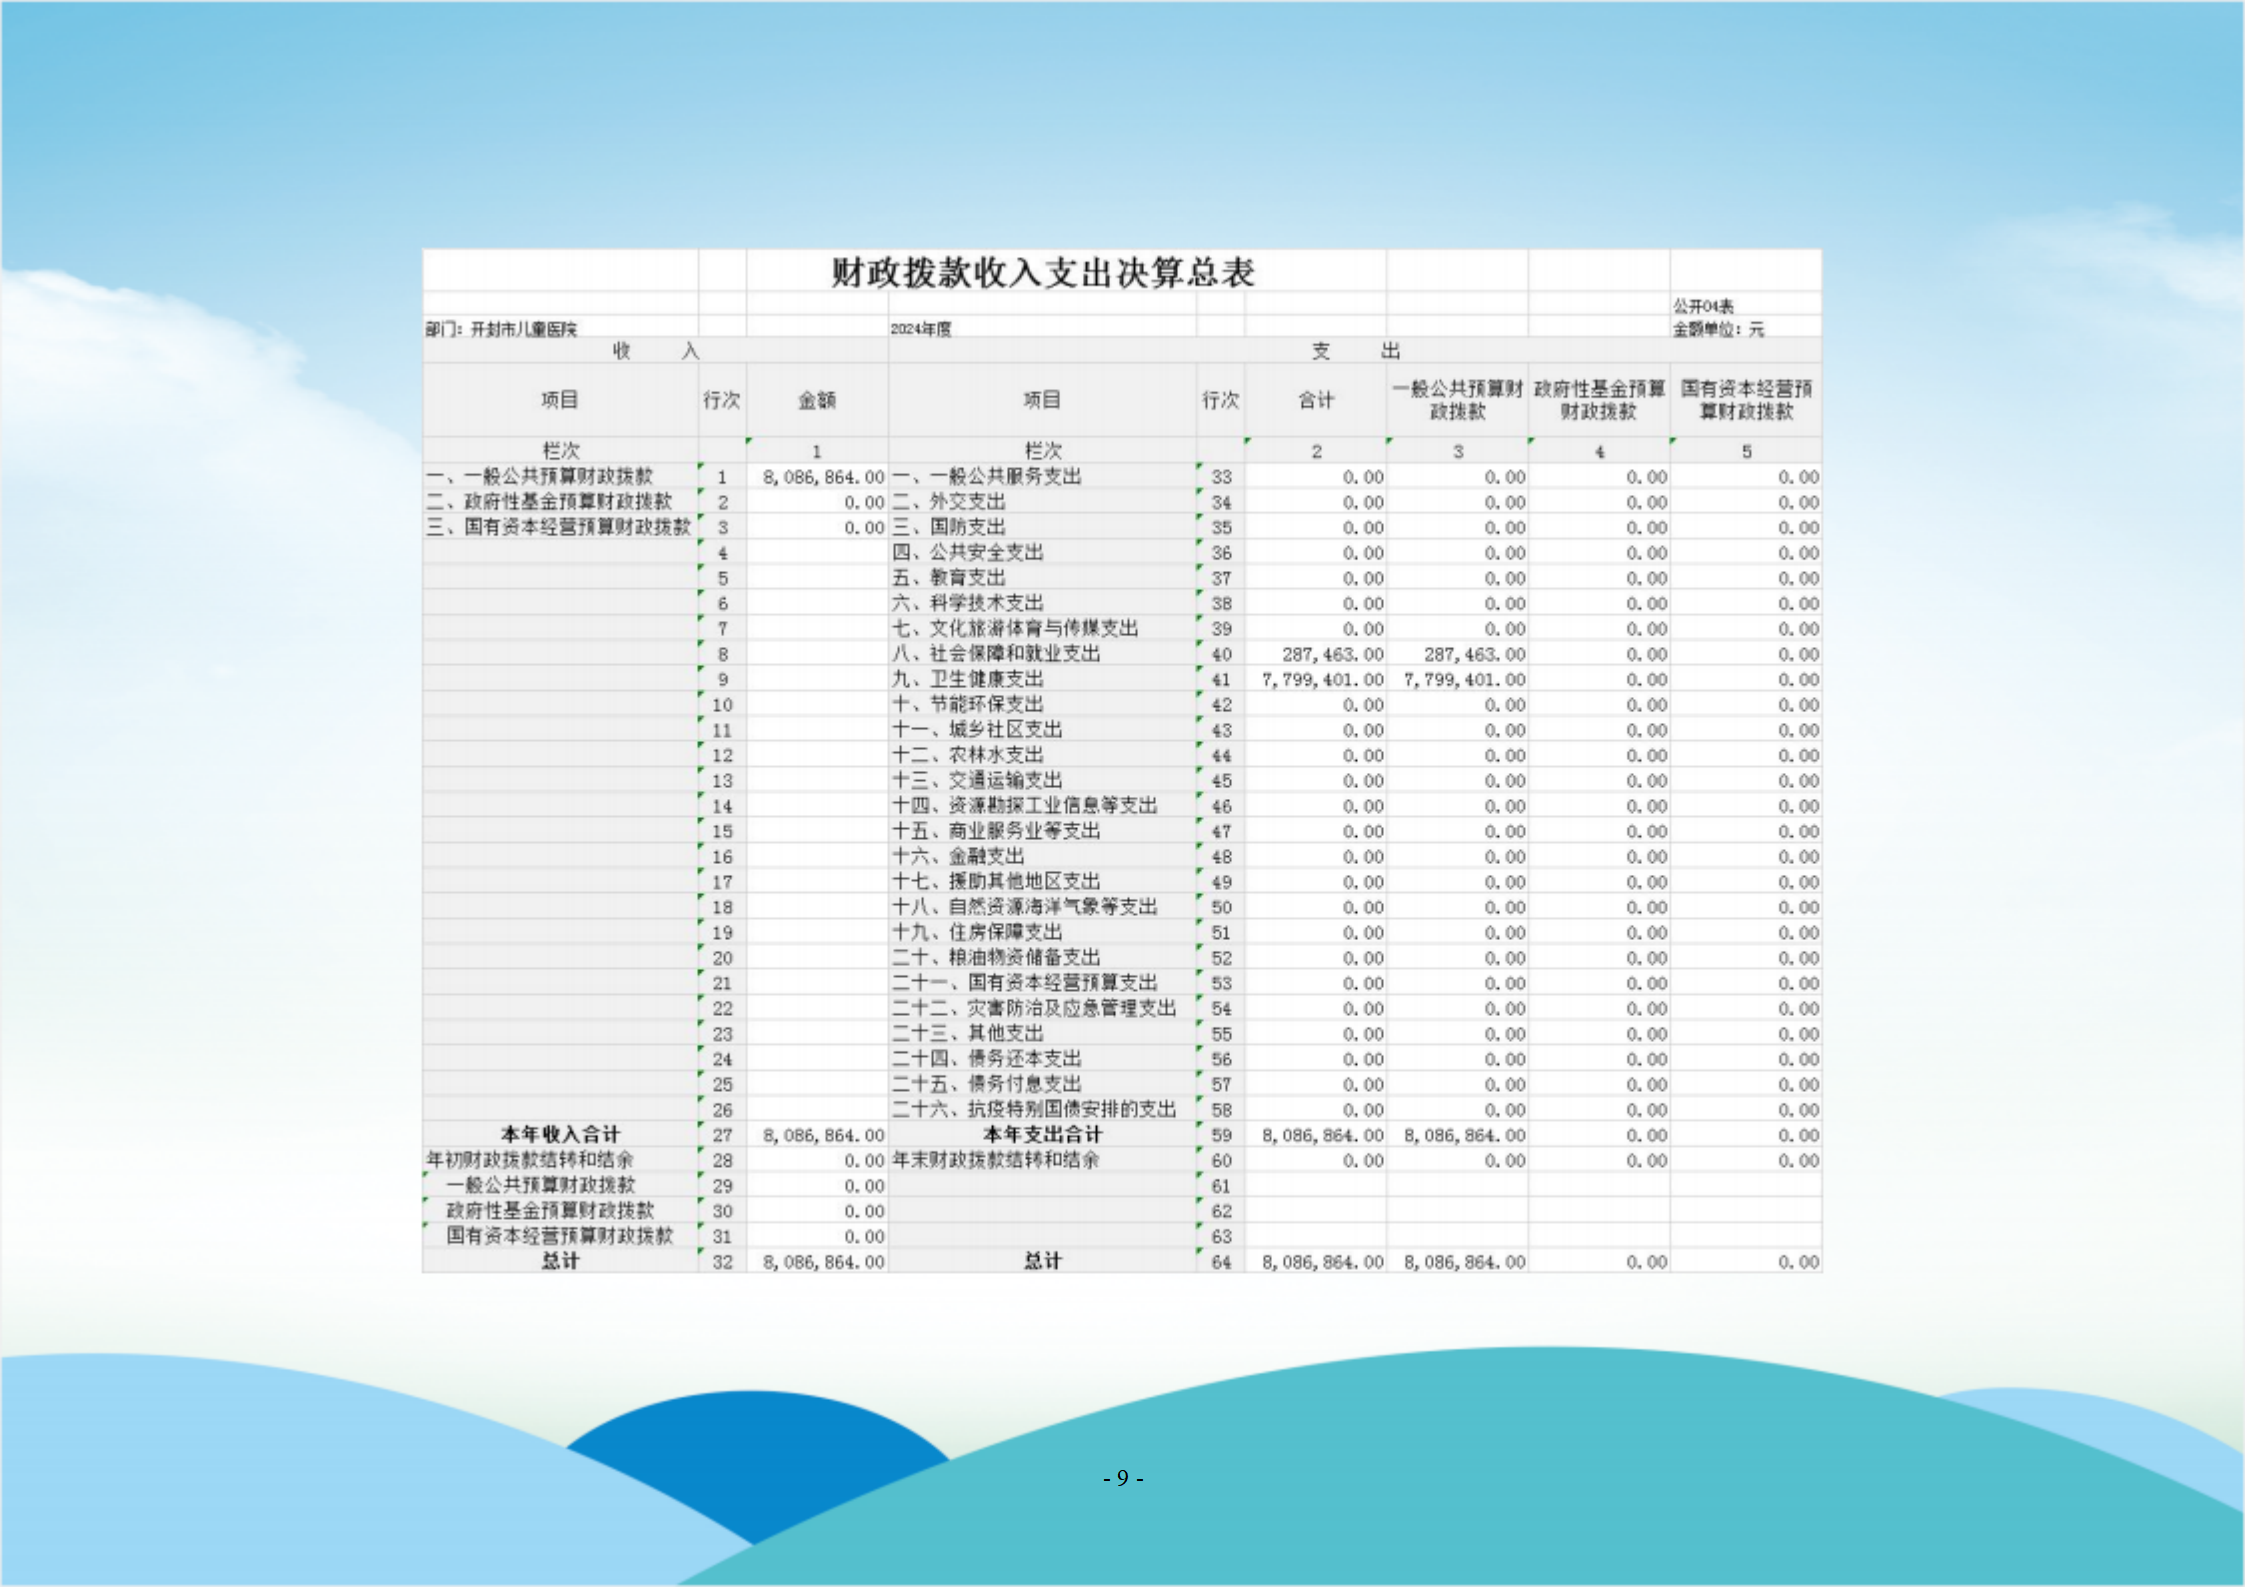Viewport: 2245px width, 1587px height.
Task: Click the 一般公共预算财政拨款 column header
Action: 1457,400
